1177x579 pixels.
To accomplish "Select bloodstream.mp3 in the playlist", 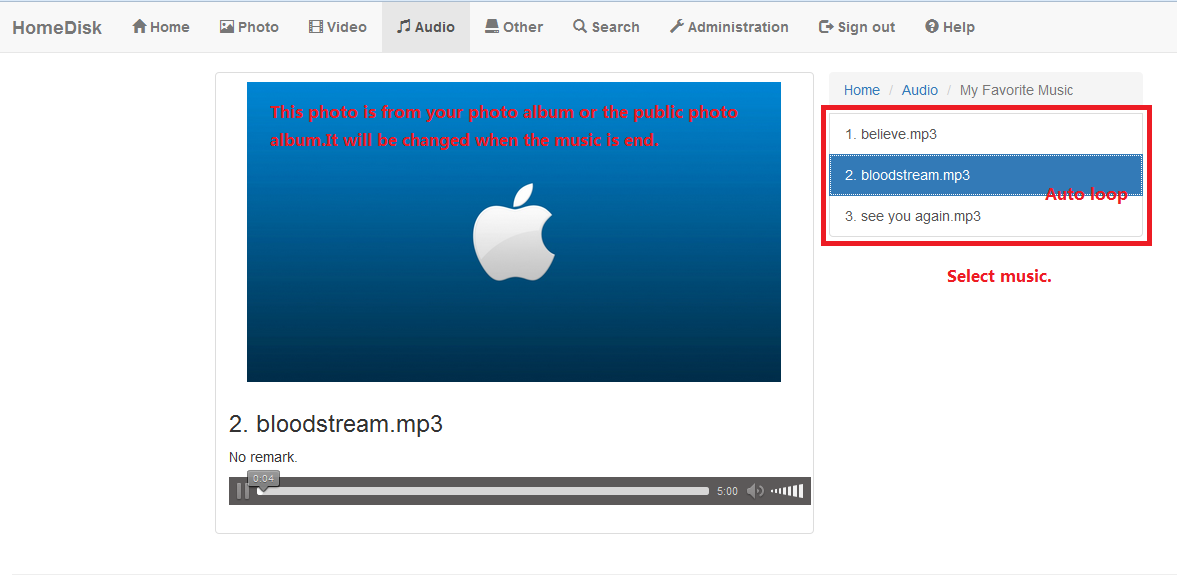I will (x=986, y=175).
